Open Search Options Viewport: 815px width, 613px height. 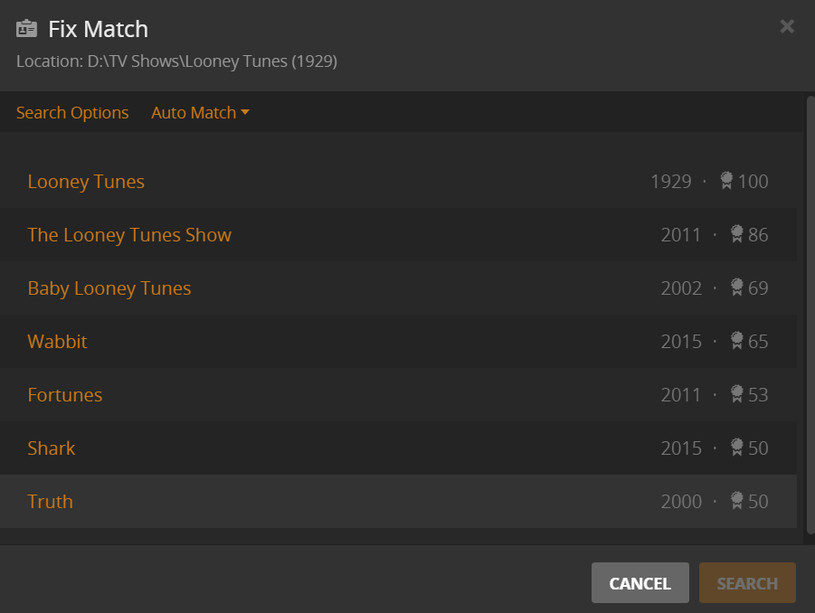(x=72, y=113)
